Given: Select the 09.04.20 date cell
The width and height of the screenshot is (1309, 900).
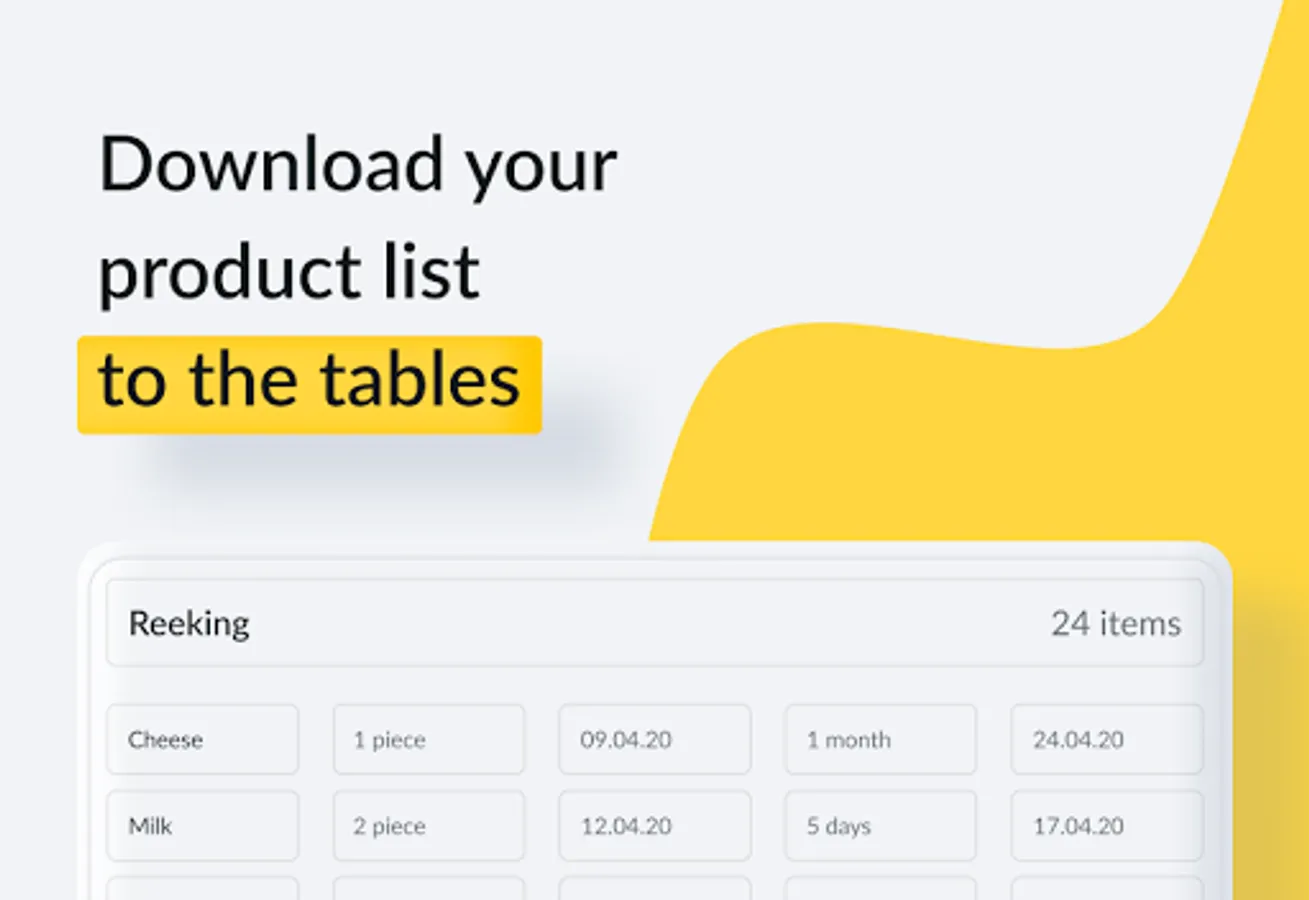Looking at the screenshot, I should coord(655,739).
